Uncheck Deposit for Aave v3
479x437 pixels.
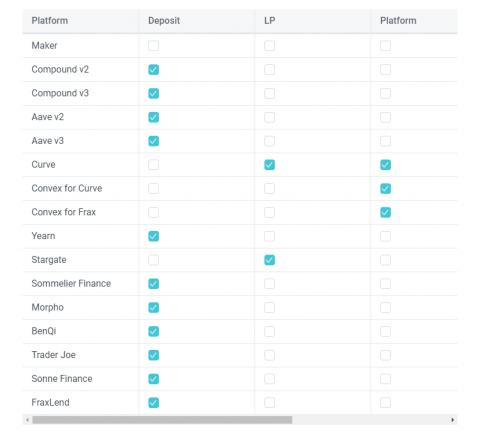point(153,141)
